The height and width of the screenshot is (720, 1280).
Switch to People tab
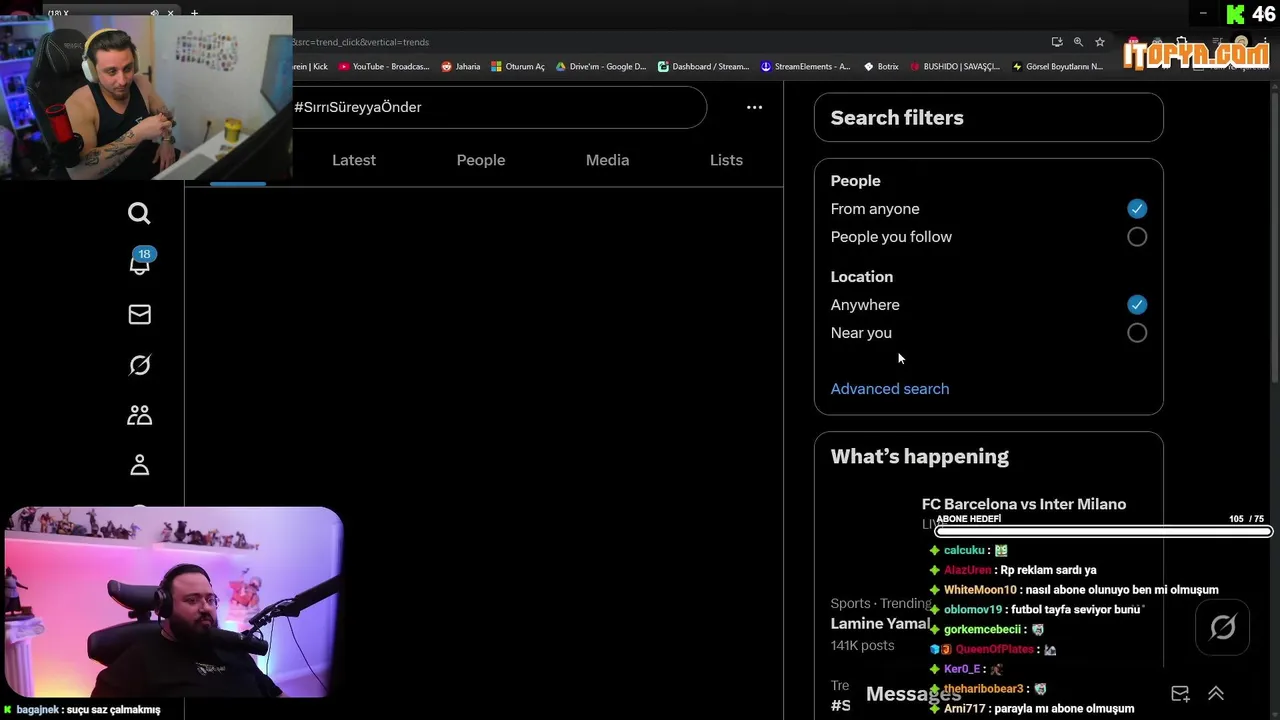coord(481,160)
